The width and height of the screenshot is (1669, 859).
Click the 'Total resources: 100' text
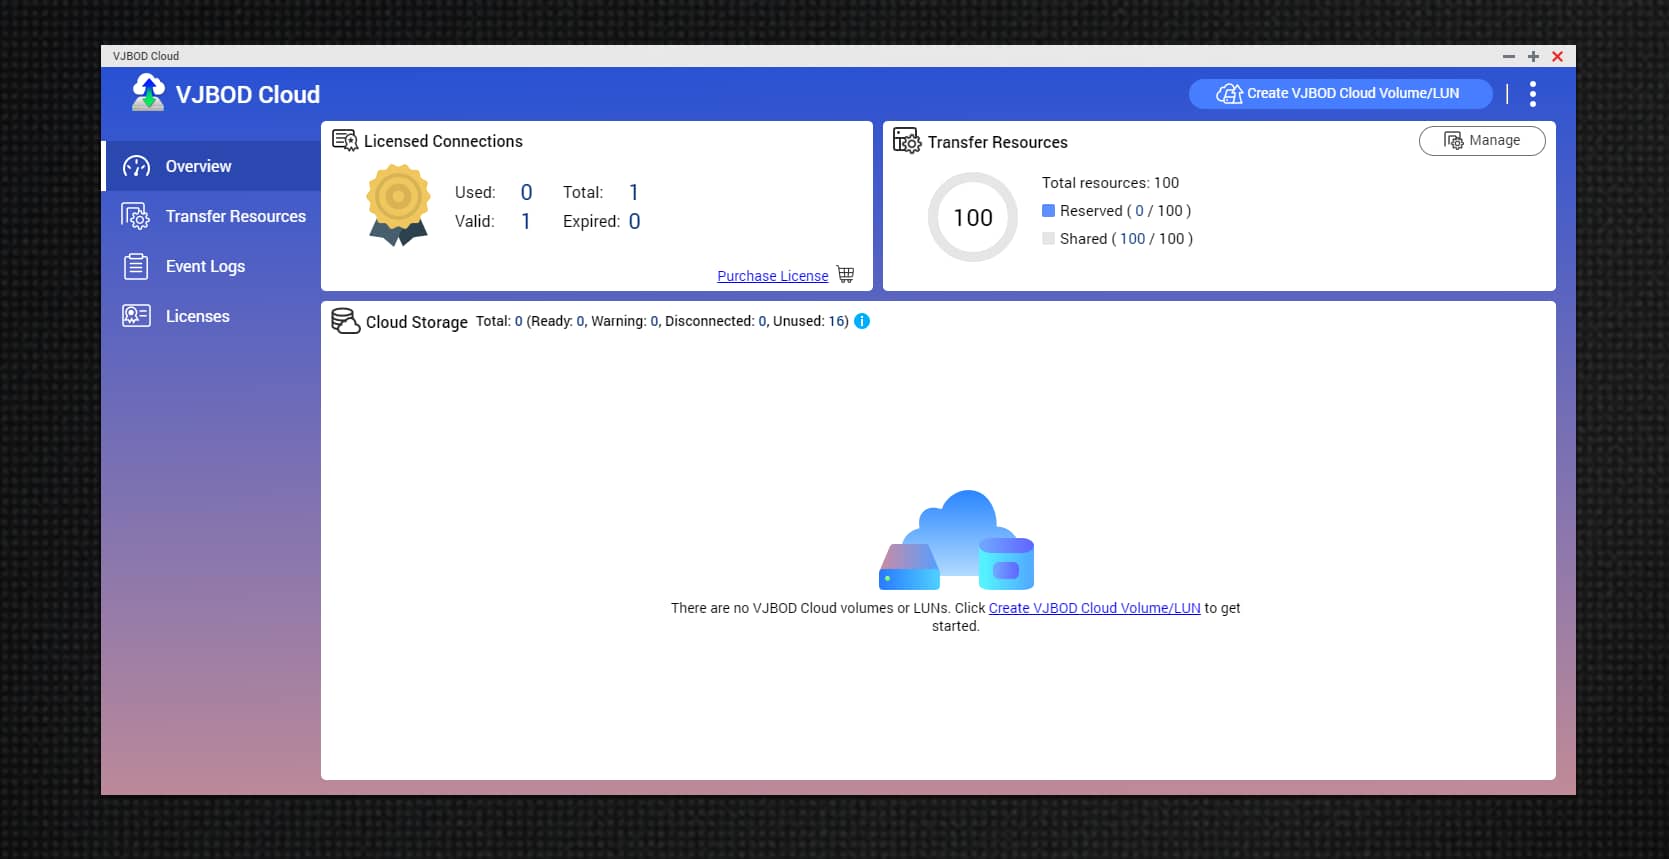1110,183
